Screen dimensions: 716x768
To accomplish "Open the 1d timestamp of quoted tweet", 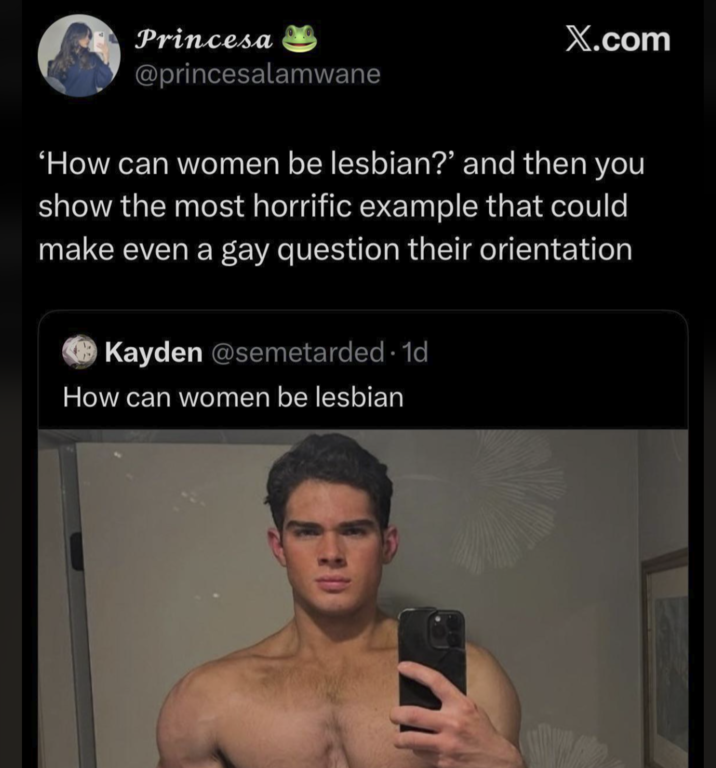I will [x=415, y=352].
